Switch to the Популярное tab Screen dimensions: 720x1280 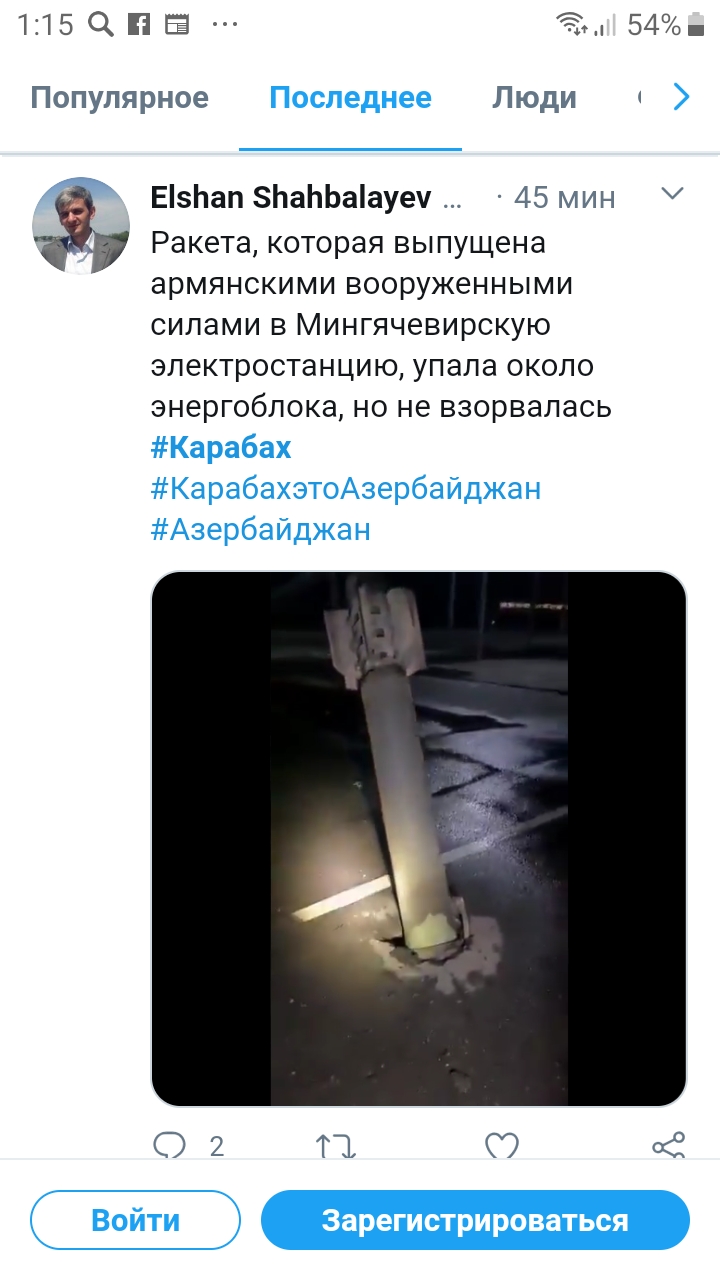pyautogui.click(x=119, y=98)
